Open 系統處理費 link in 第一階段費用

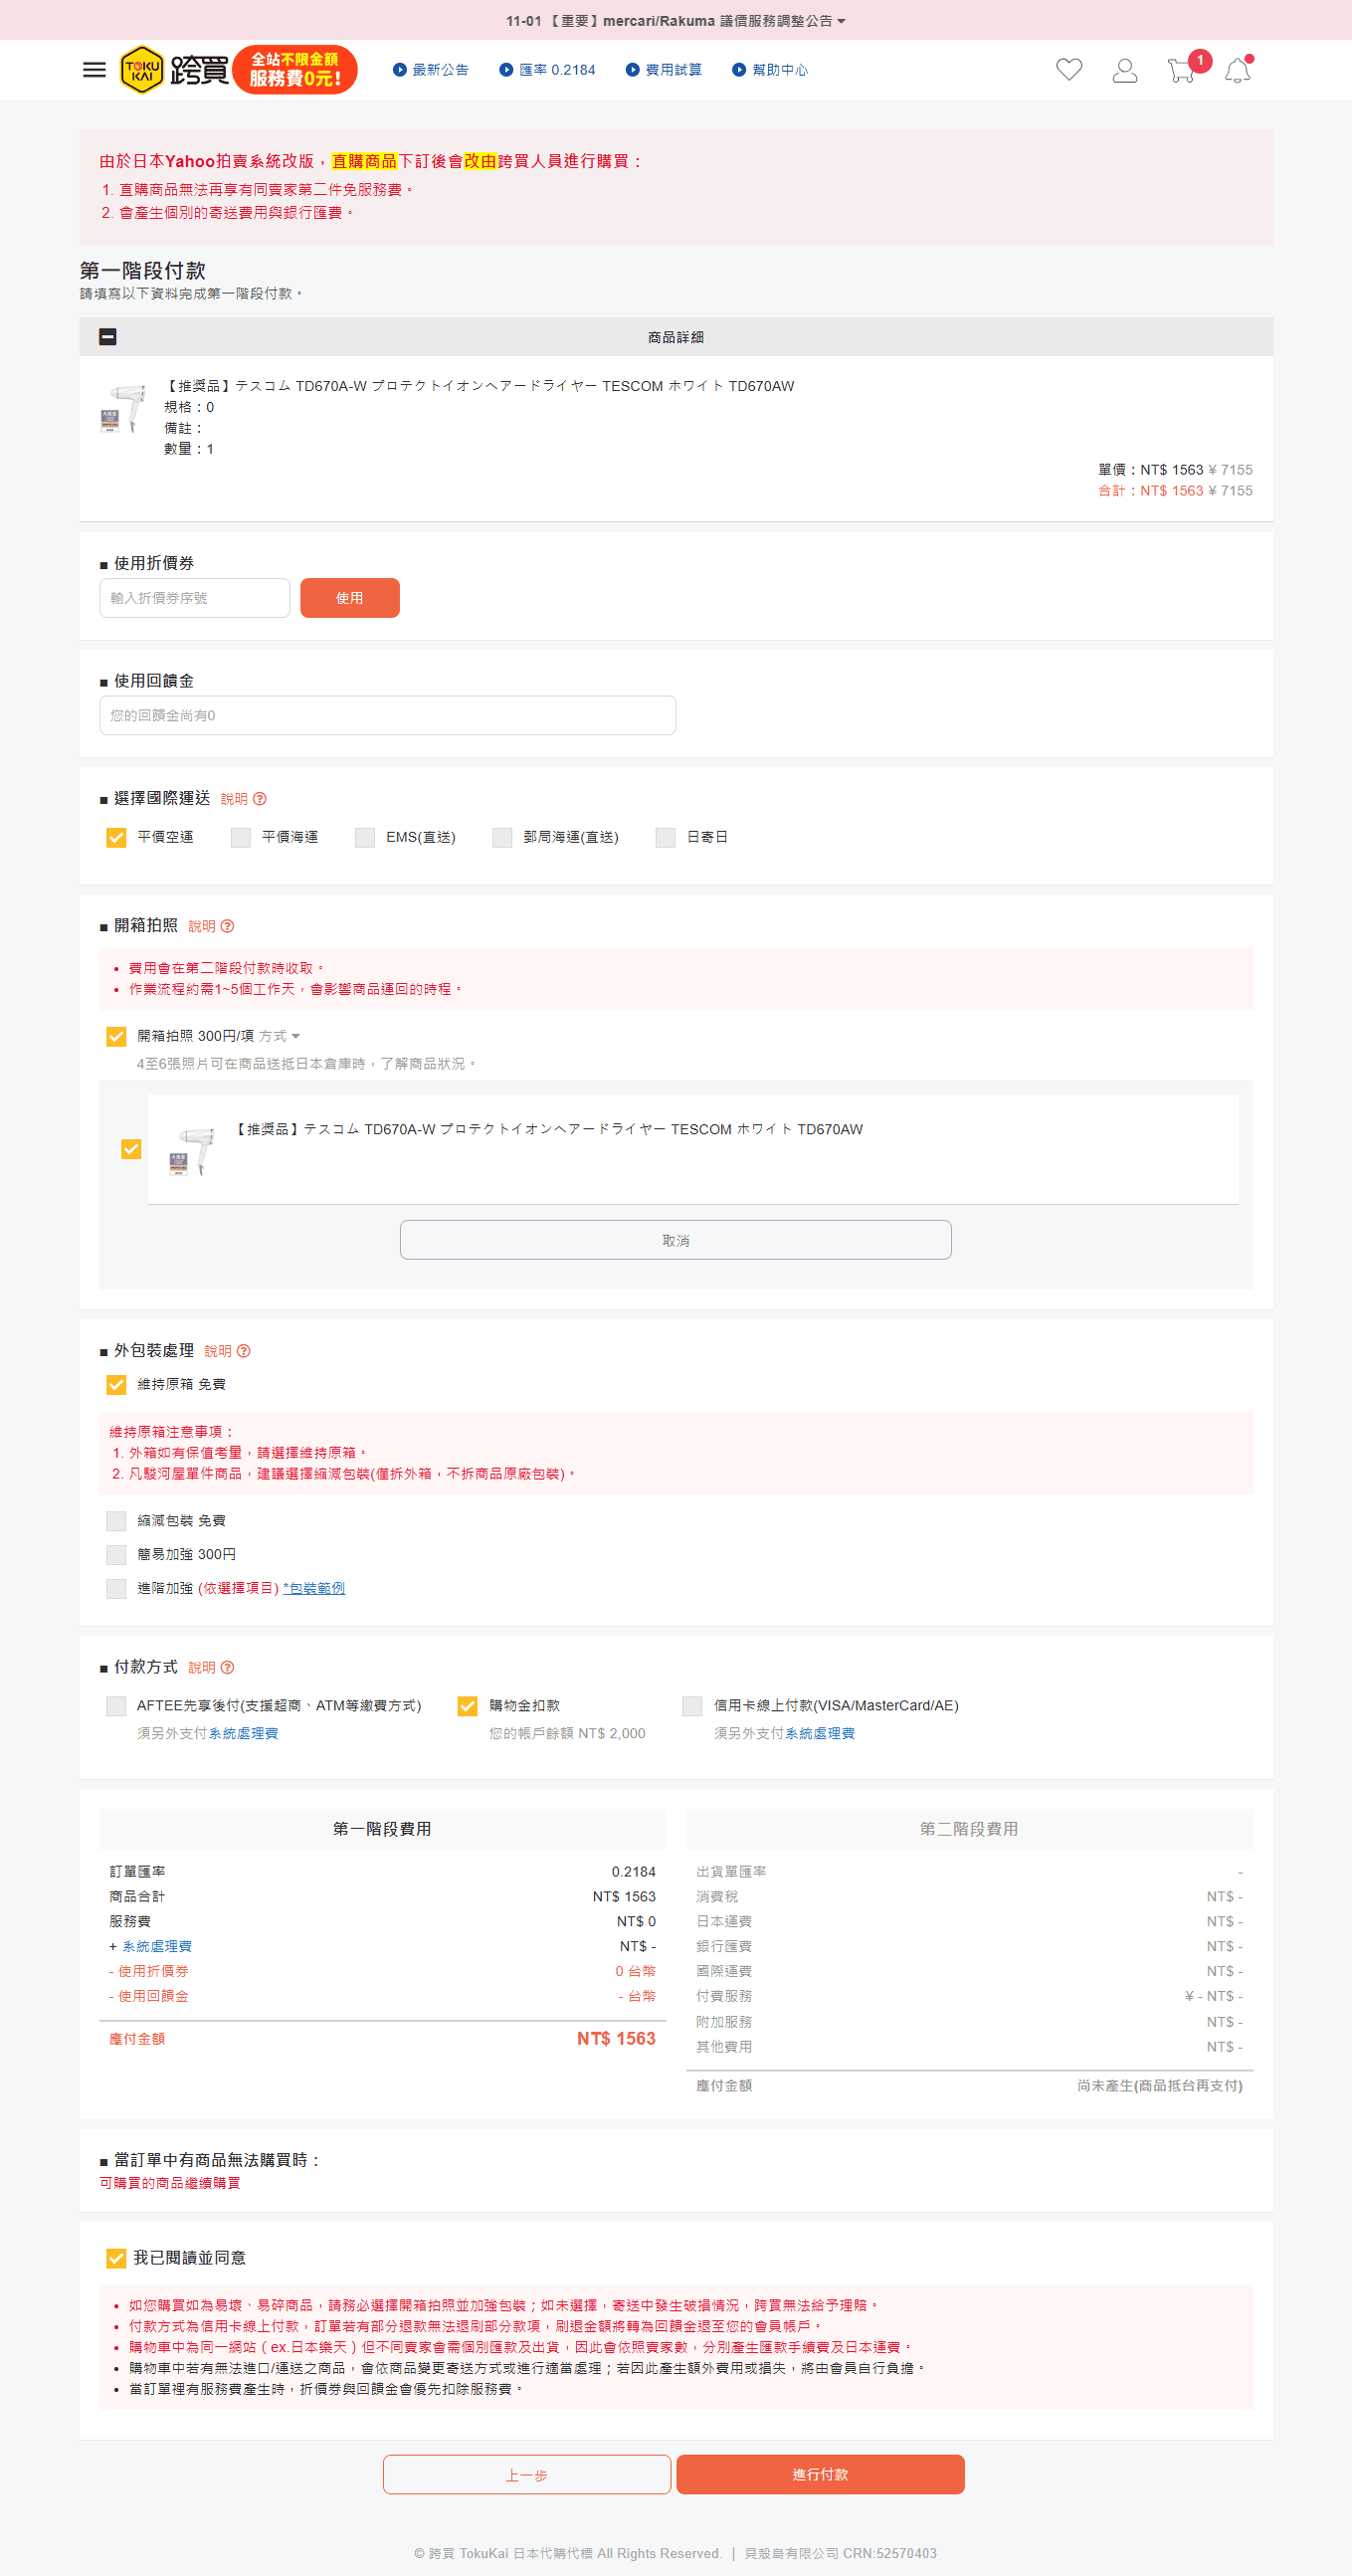tap(157, 1946)
